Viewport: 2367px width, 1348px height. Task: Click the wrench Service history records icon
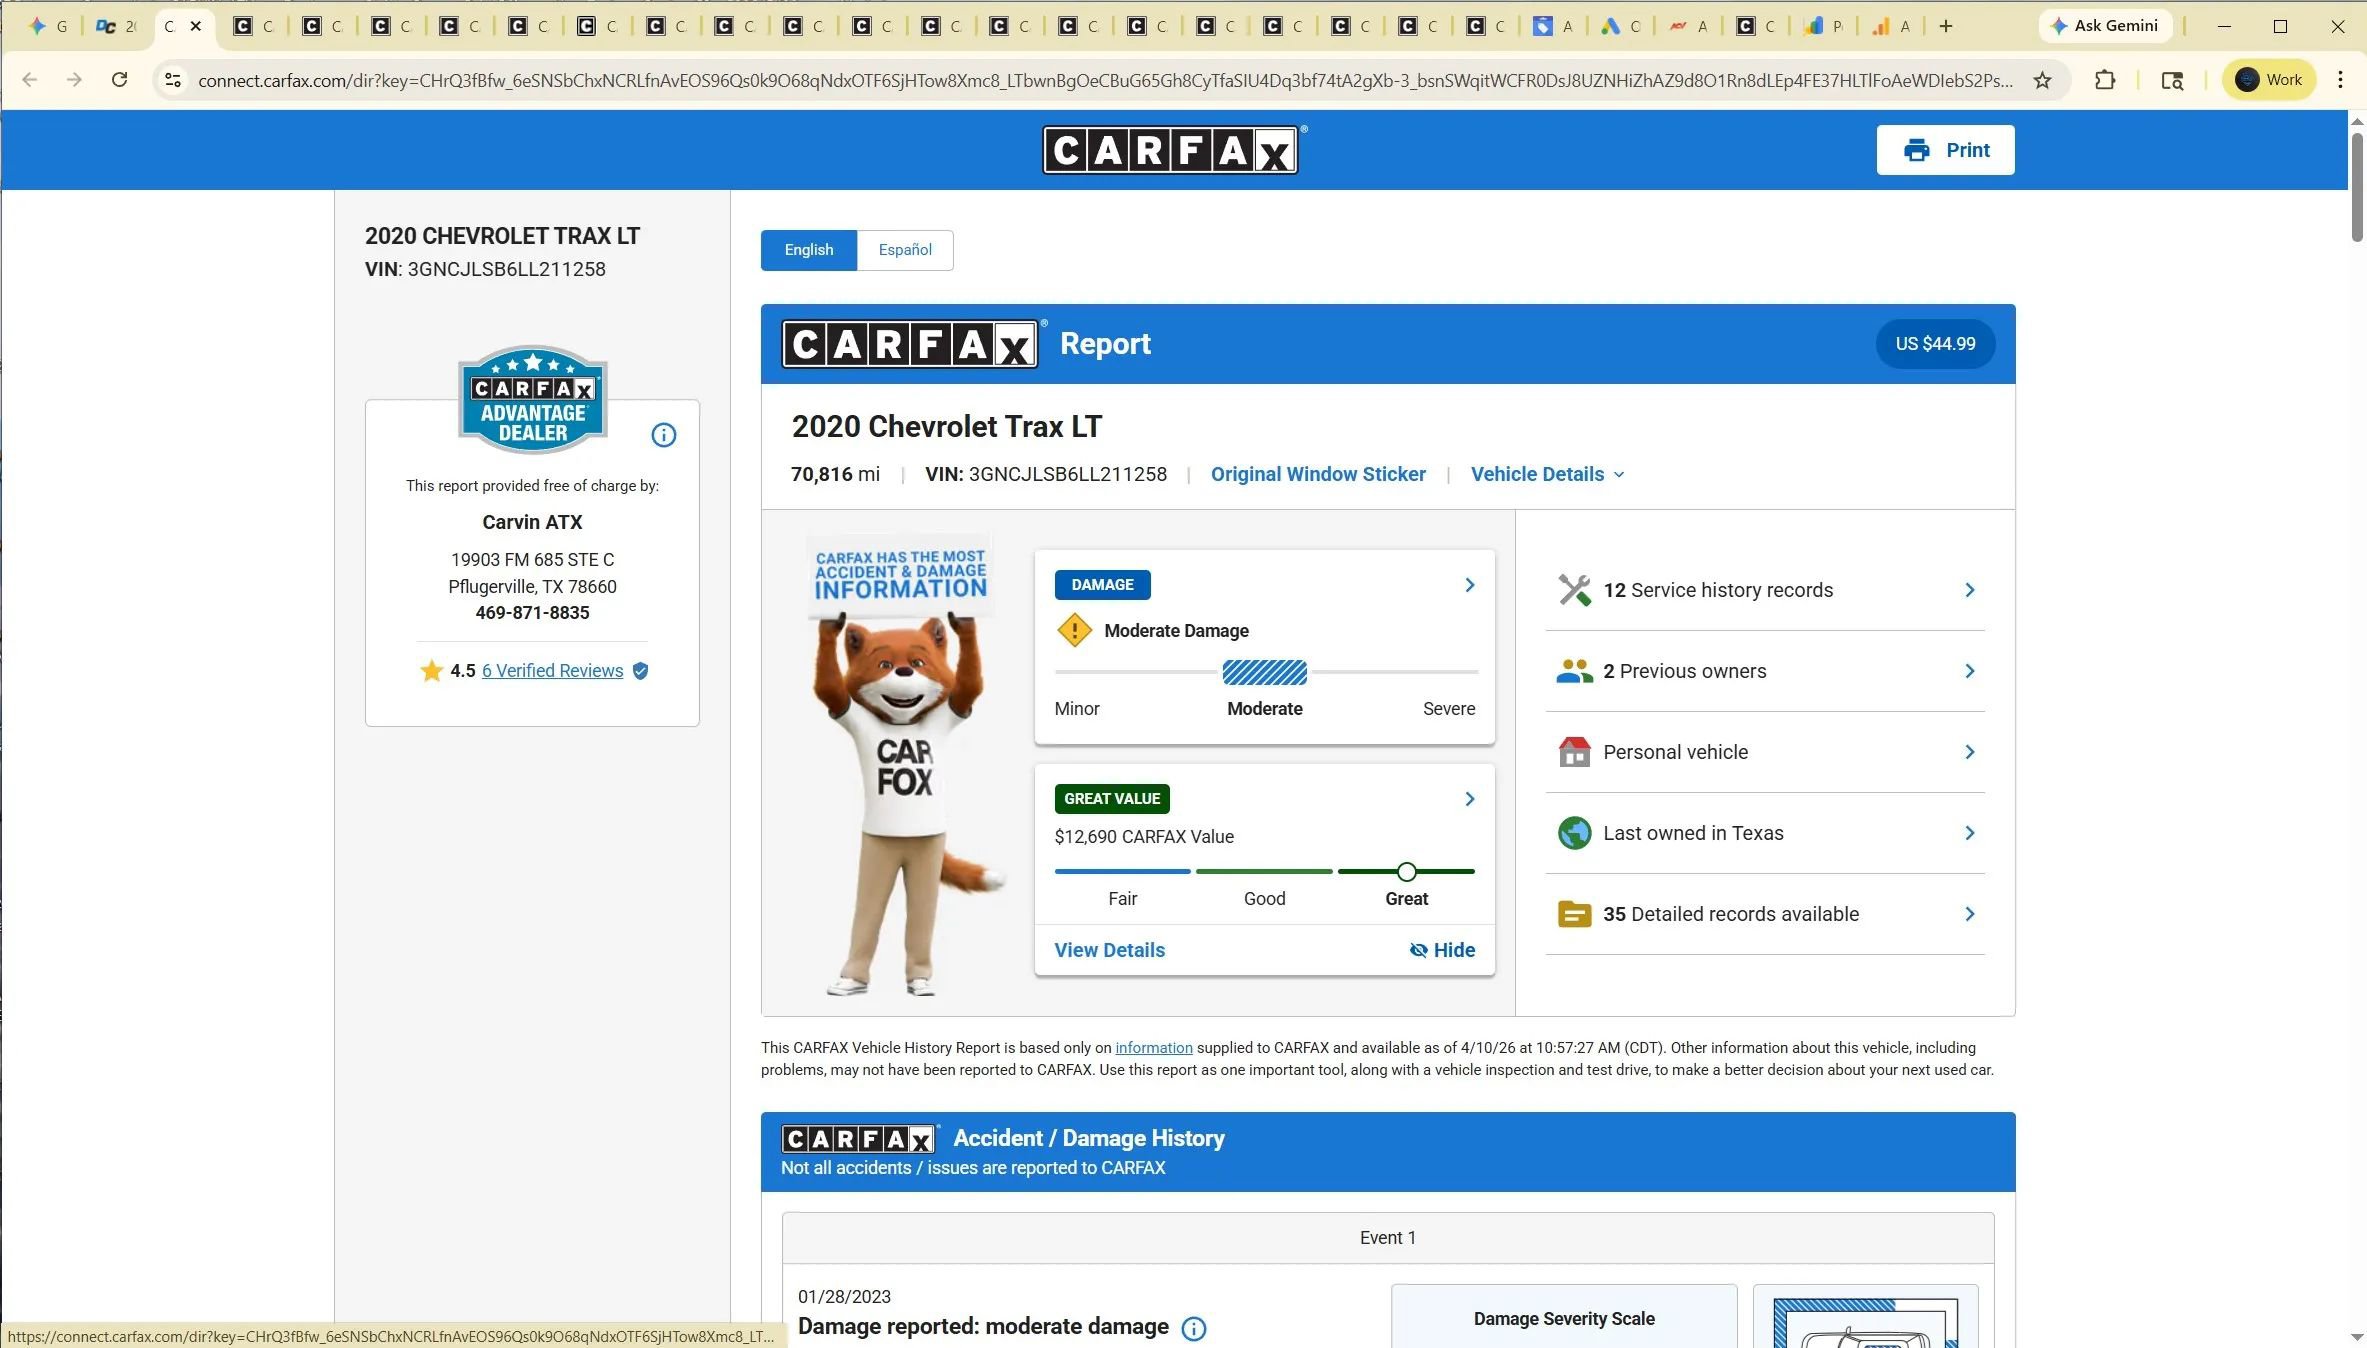pos(1574,590)
